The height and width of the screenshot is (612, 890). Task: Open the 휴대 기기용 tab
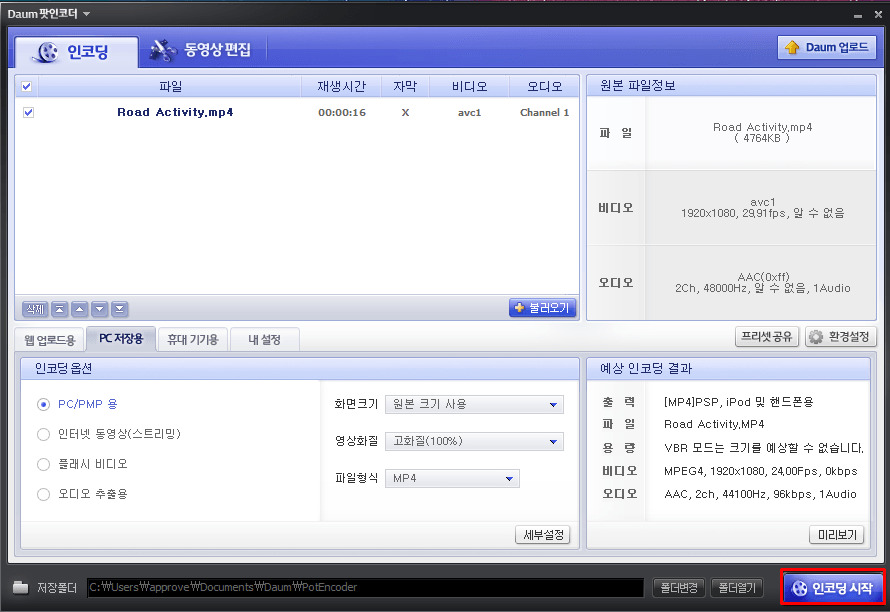193,339
